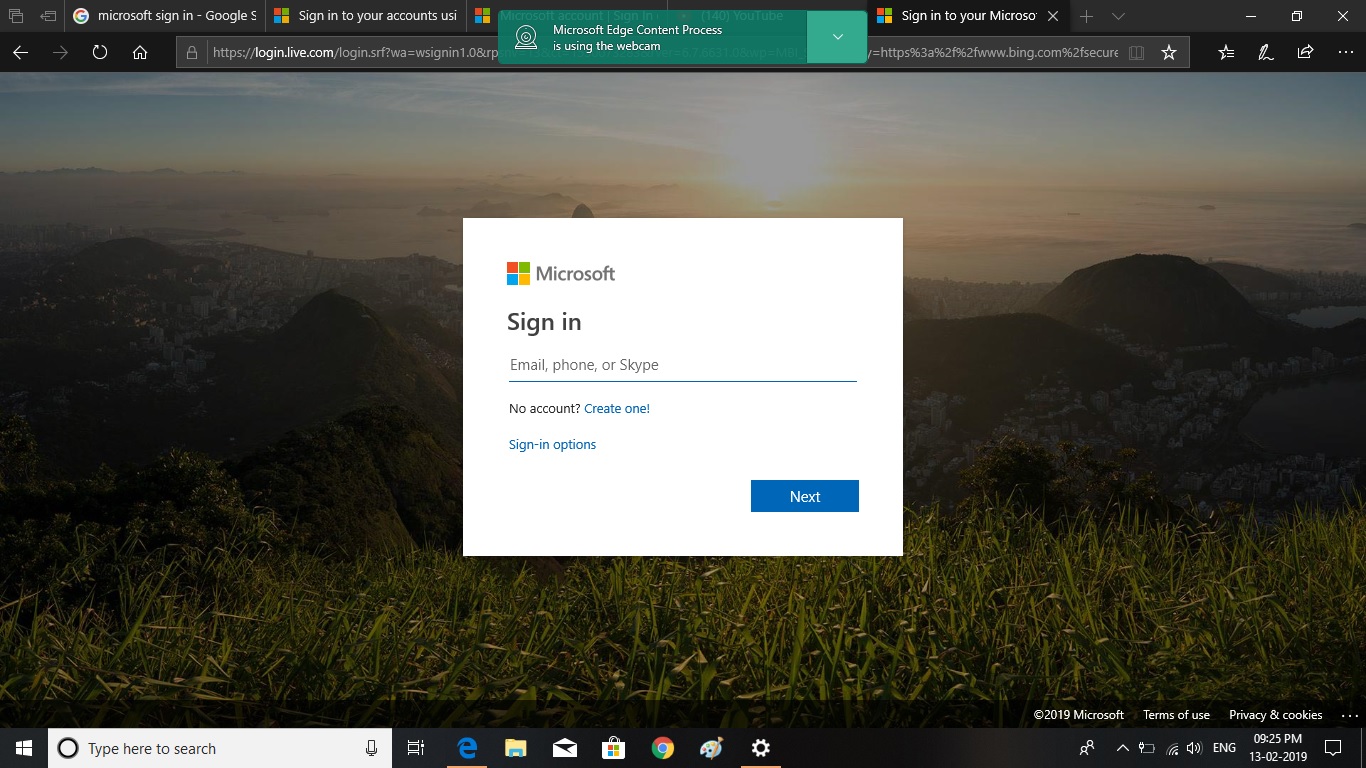This screenshot has width=1366, height=768.
Task: Open Microsoft Edge from the taskbar
Action: click(x=467, y=748)
